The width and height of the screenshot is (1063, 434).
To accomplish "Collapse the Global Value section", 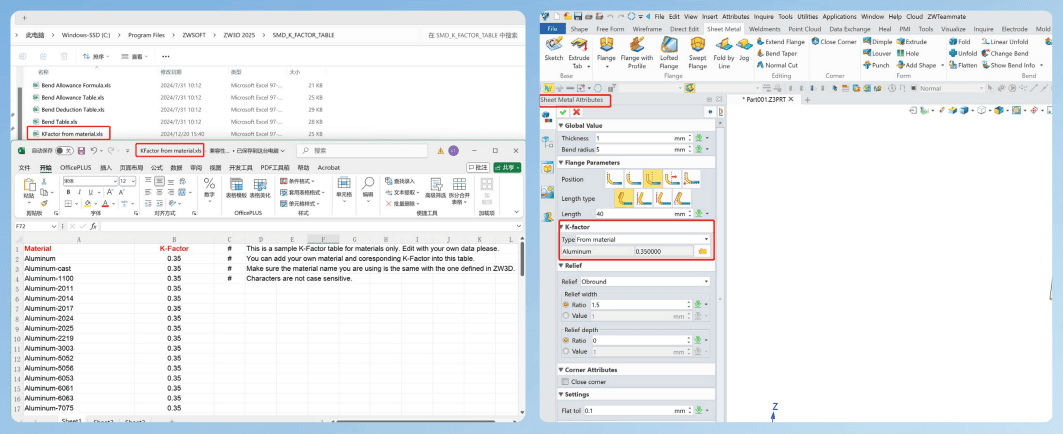I will (x=561, y=125).
